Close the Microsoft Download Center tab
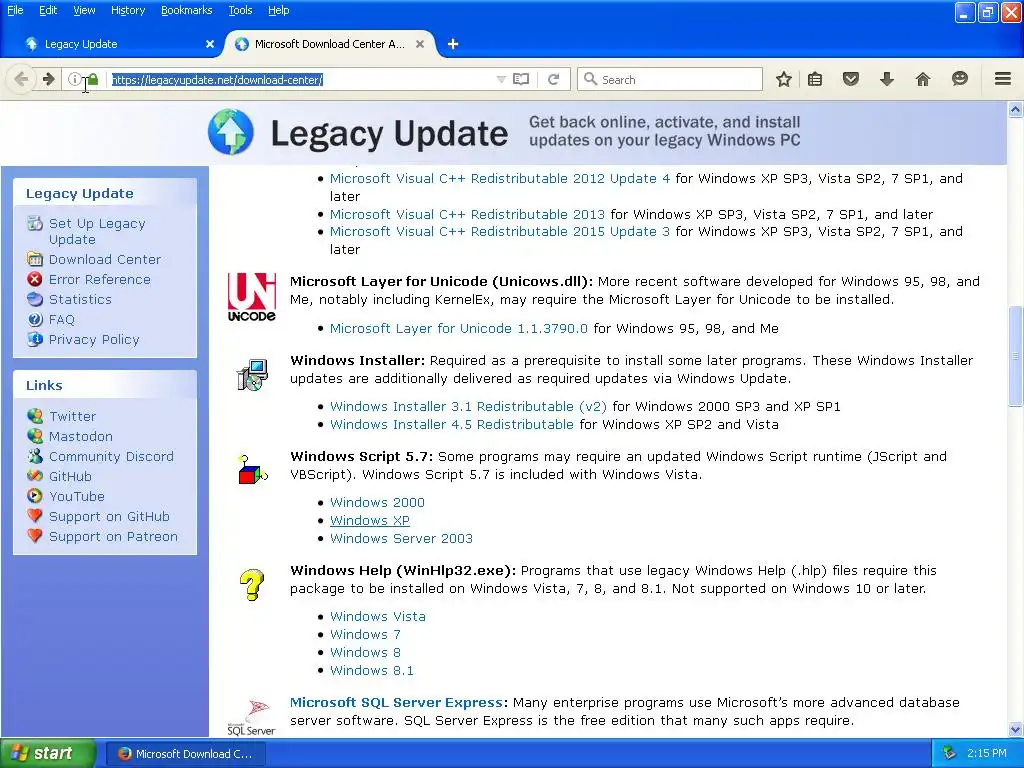Viewport: 1024px width, 768px height. (x=420, y=44)
